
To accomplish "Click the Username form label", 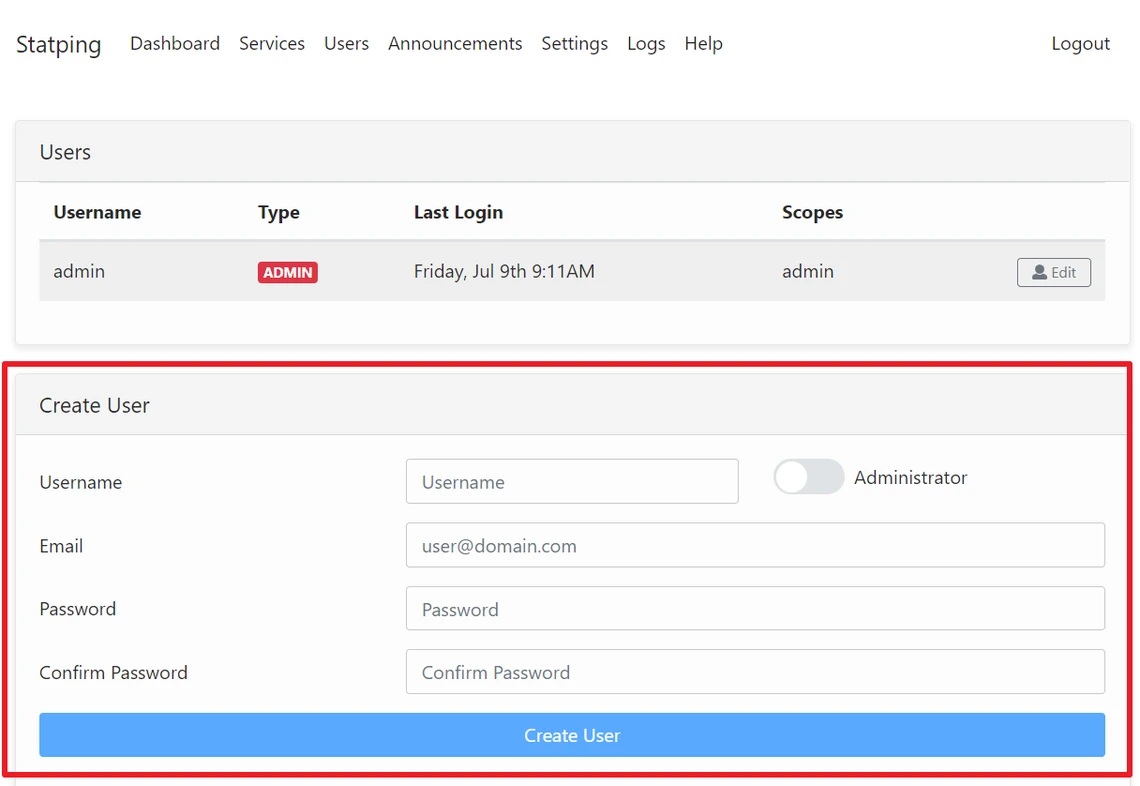I will click(x=81, y=482).
